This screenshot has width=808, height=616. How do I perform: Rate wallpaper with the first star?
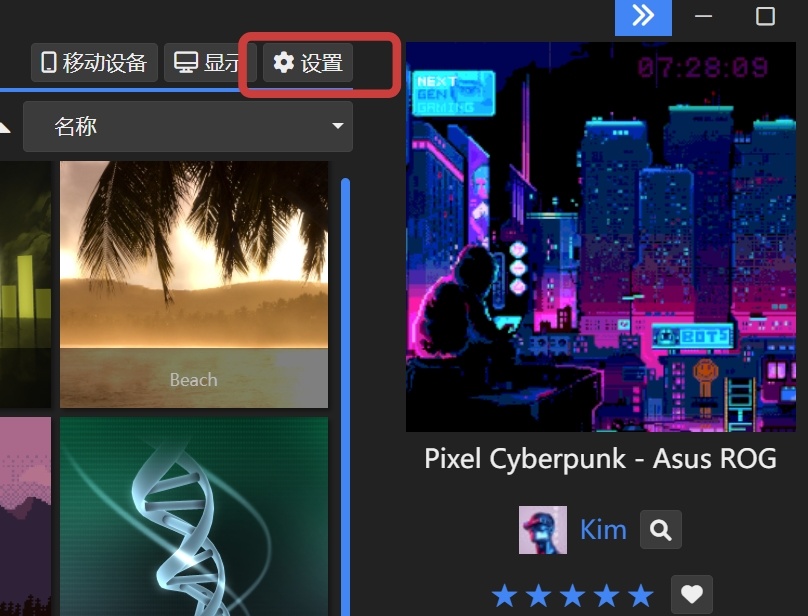tap(504, 596)
